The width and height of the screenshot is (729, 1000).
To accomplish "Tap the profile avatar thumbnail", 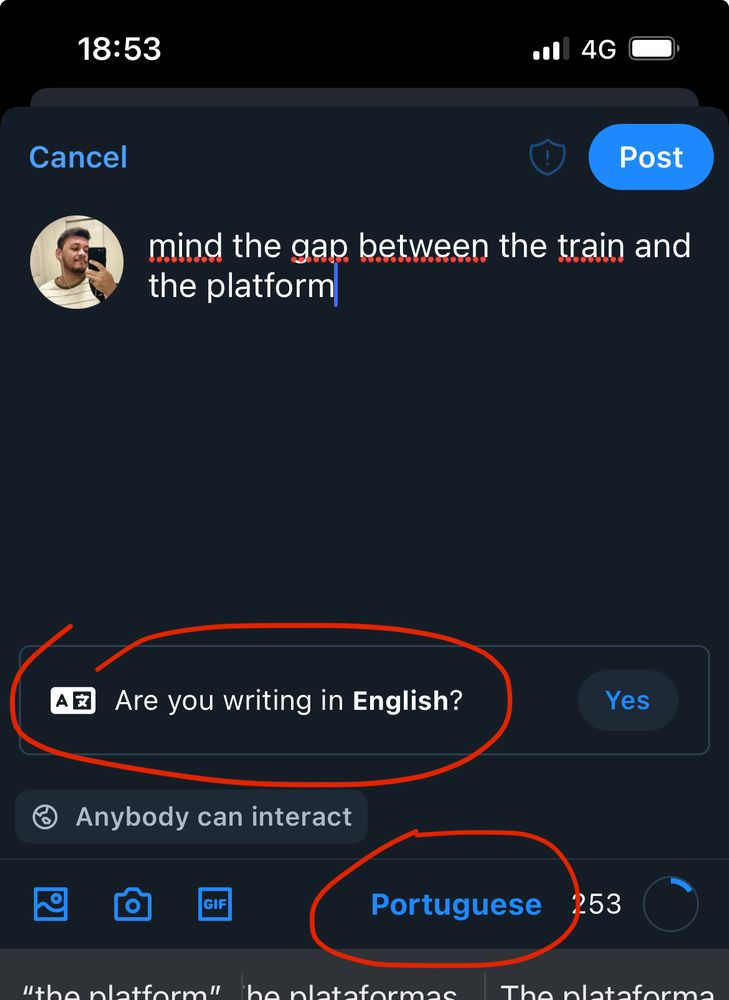I will pos(77,262).
